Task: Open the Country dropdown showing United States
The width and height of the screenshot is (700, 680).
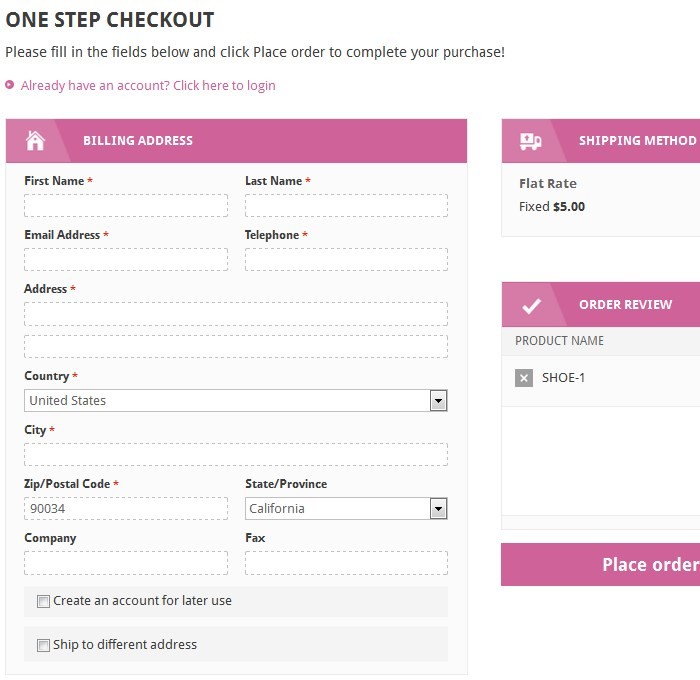Action: (236, 401)
